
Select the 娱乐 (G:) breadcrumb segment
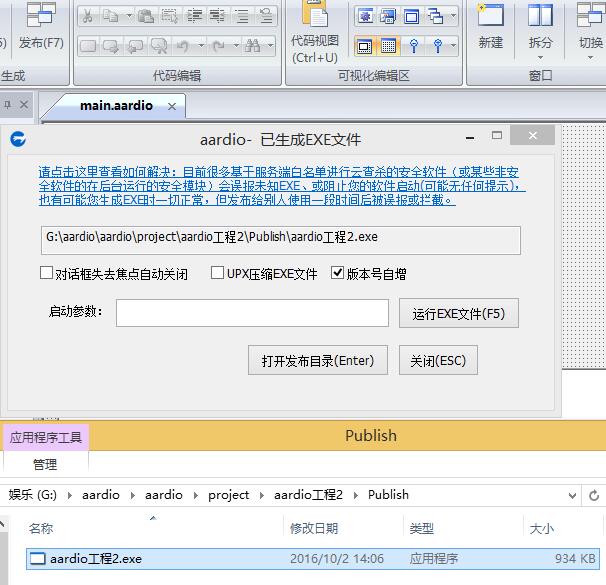(x=32, y=495)
